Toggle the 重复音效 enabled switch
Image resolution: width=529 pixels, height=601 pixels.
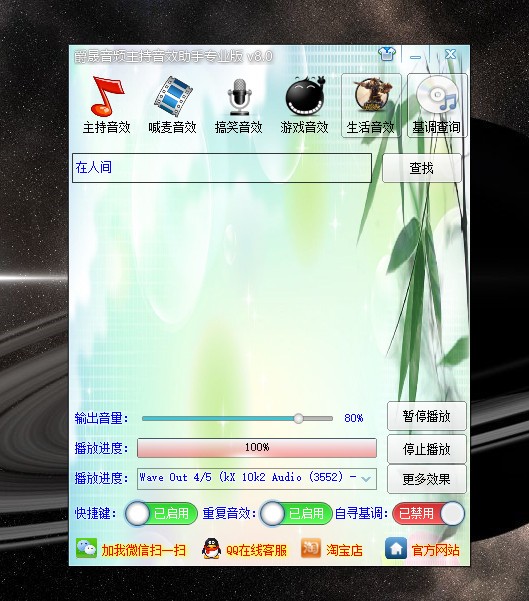click(x=296, y=513)
